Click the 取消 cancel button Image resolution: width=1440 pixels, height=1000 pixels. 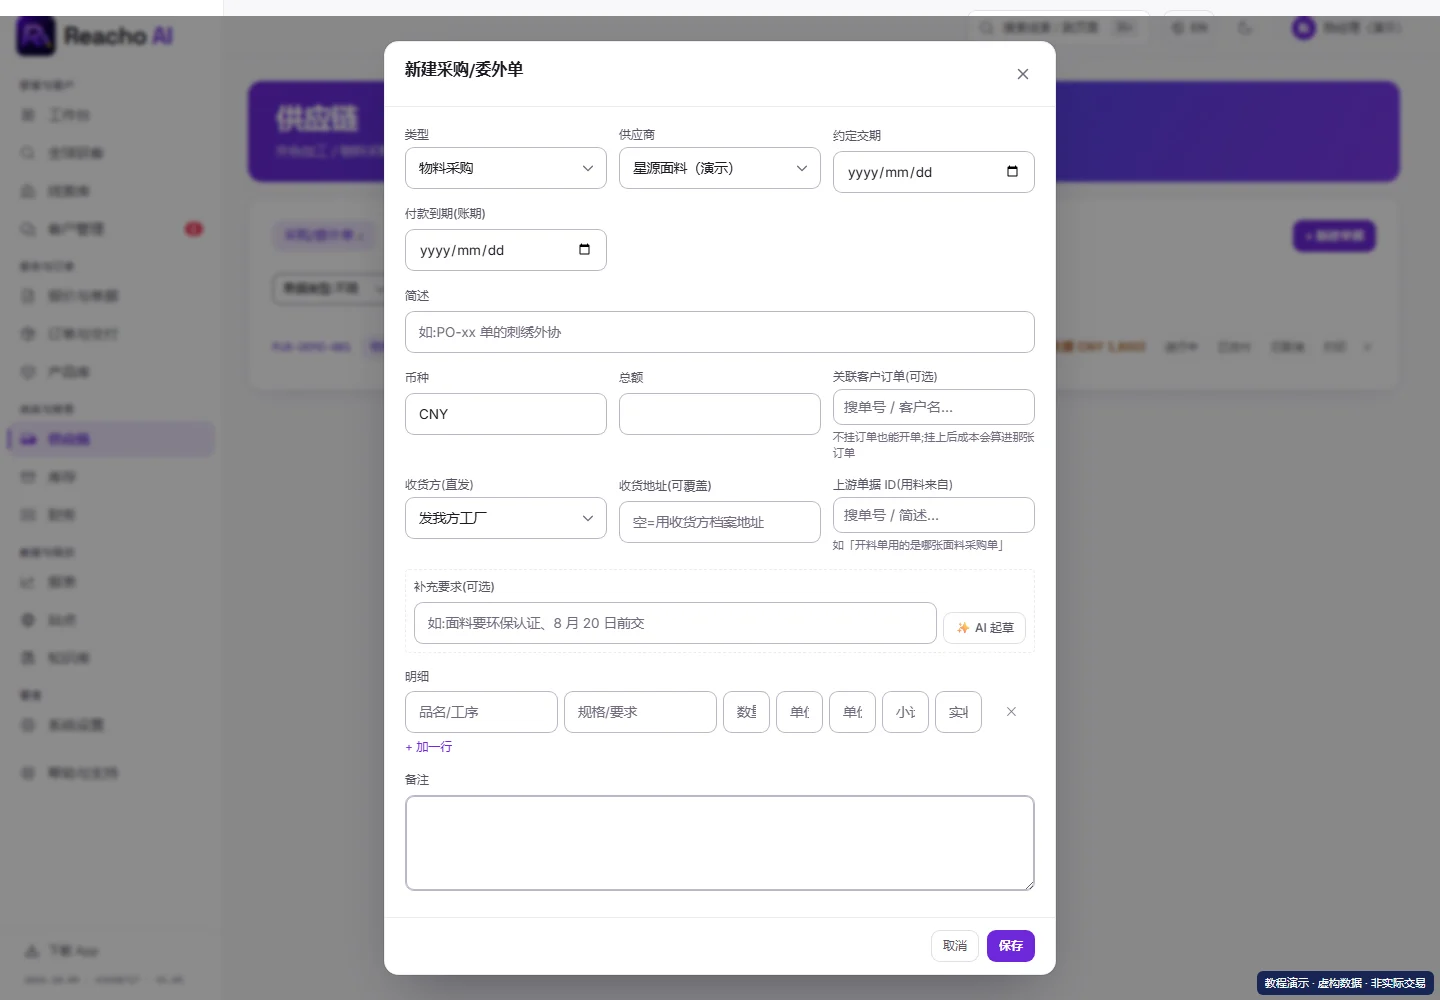click(x=954, y=946)
